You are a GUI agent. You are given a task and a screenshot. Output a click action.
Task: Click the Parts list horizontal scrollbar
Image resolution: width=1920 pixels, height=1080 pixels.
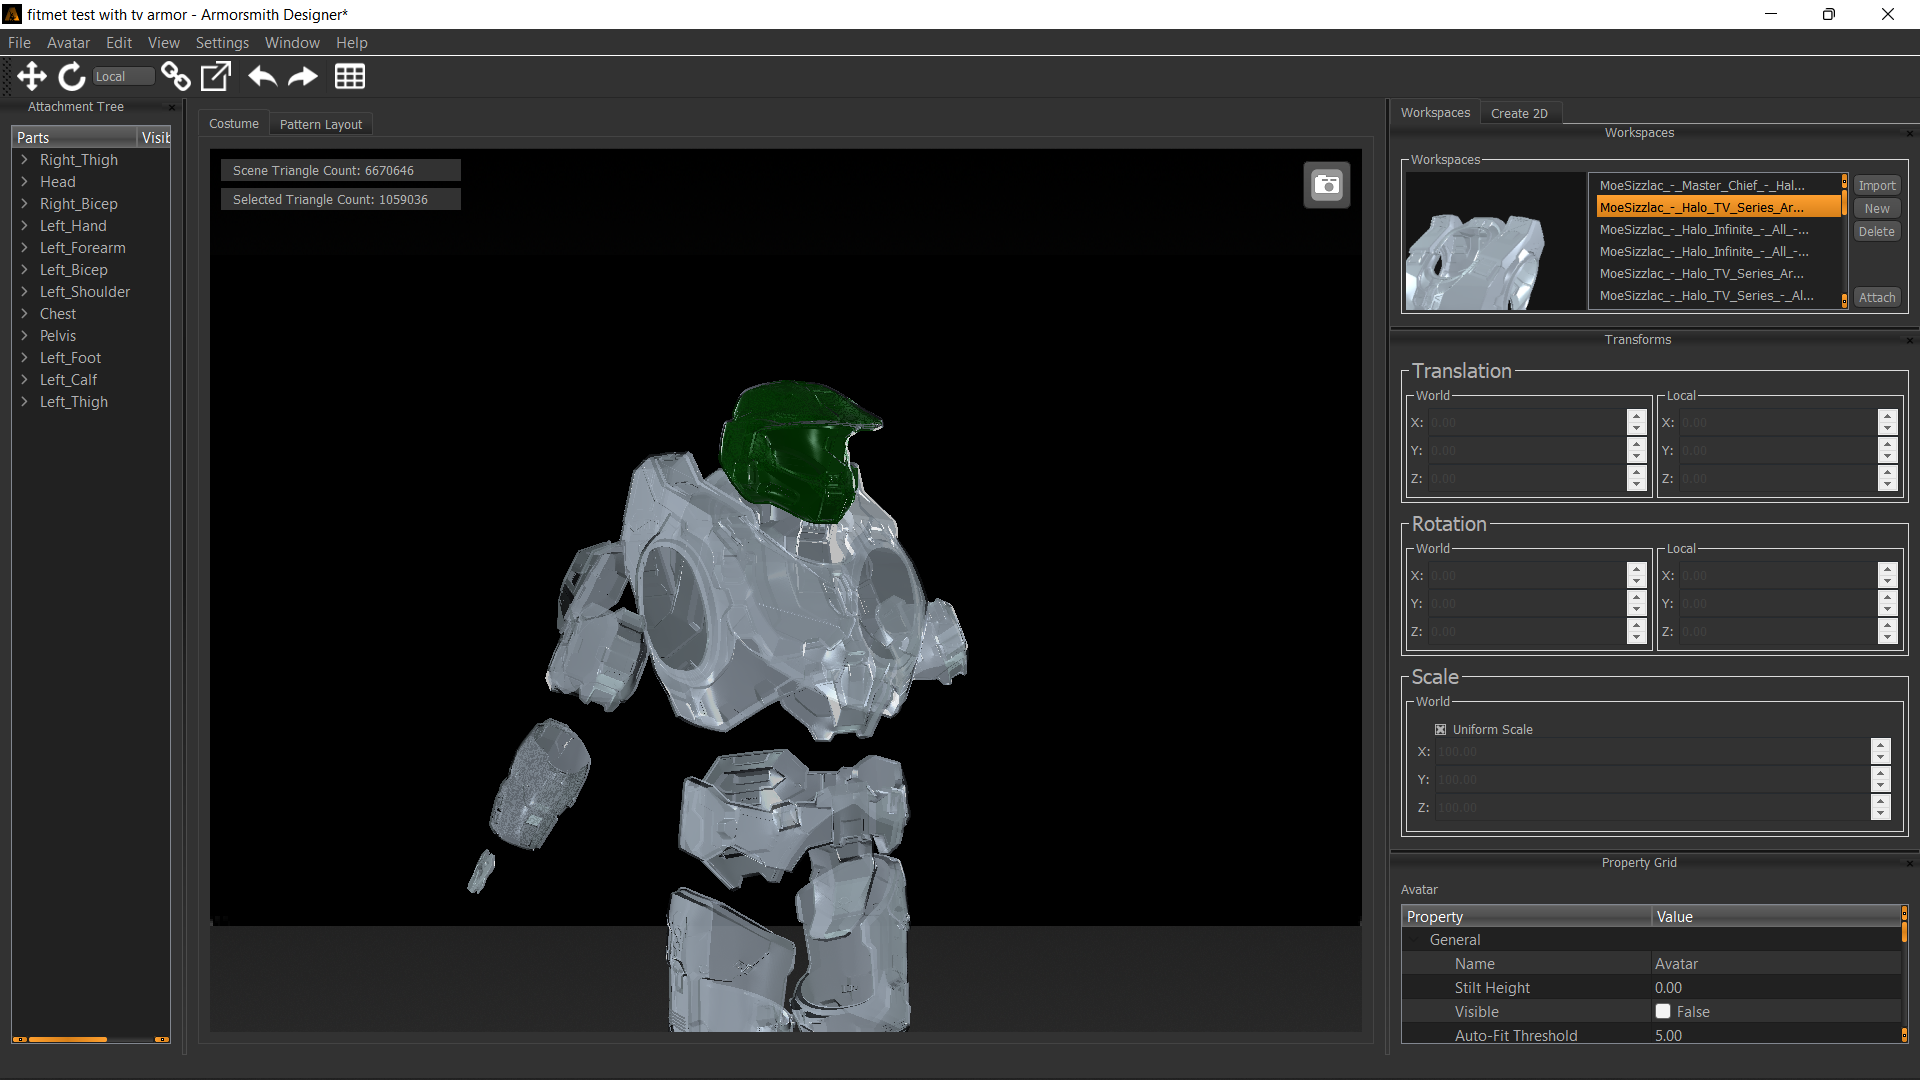click(x=68, y=1039)
